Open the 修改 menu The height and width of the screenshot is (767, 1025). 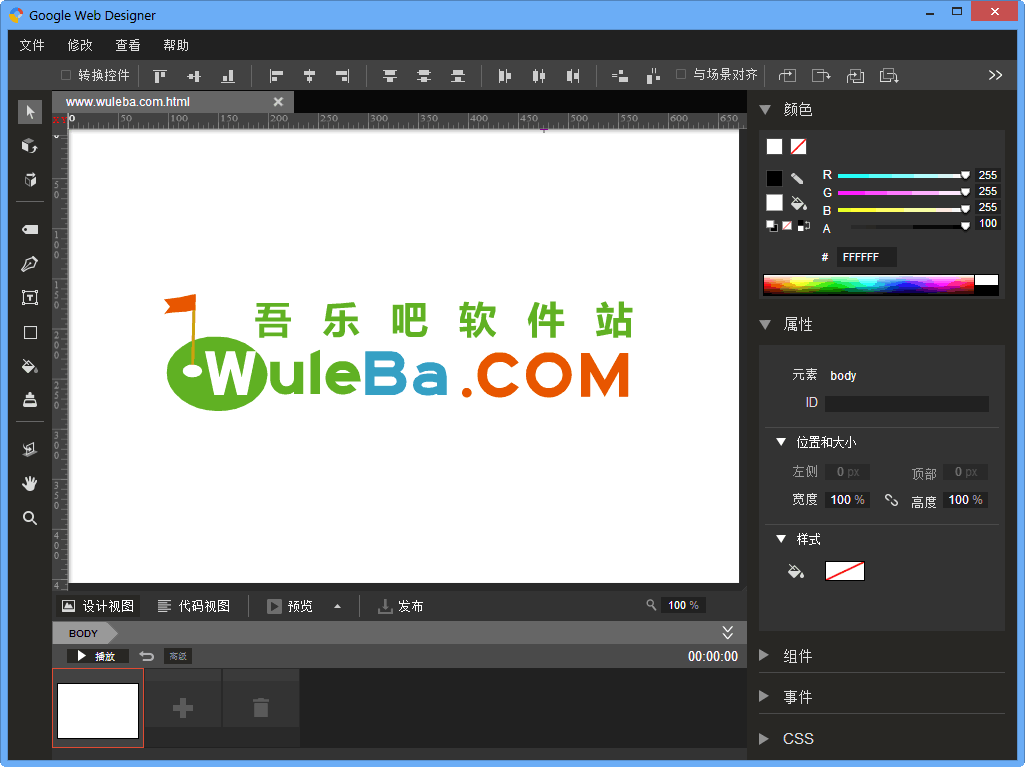point(80,45)
